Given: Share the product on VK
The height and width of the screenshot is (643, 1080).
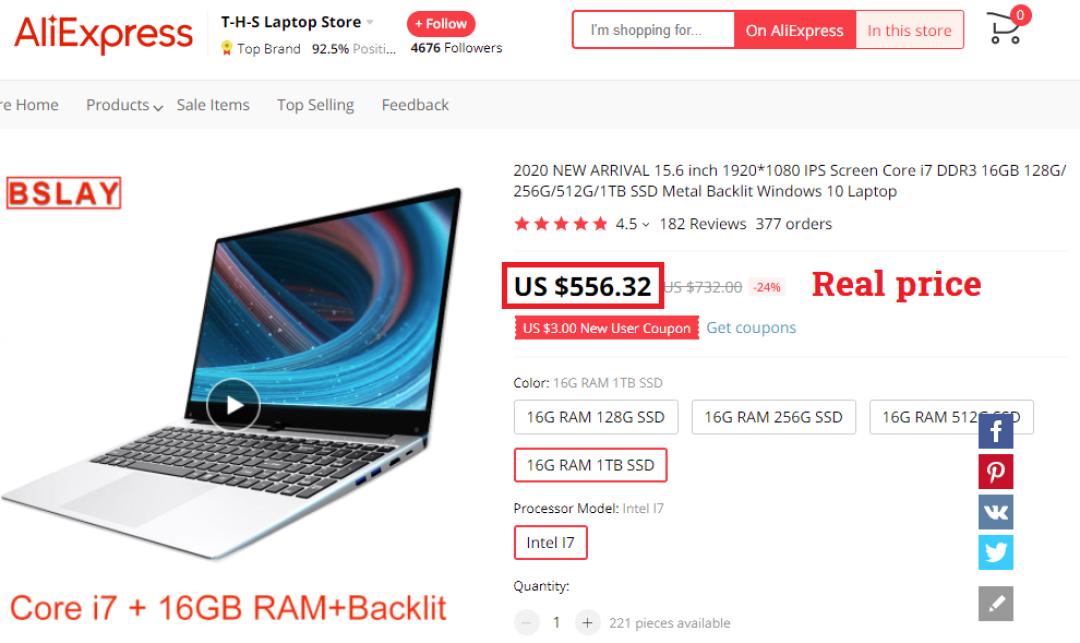Looking at the screenshot, I should [995, 512].
